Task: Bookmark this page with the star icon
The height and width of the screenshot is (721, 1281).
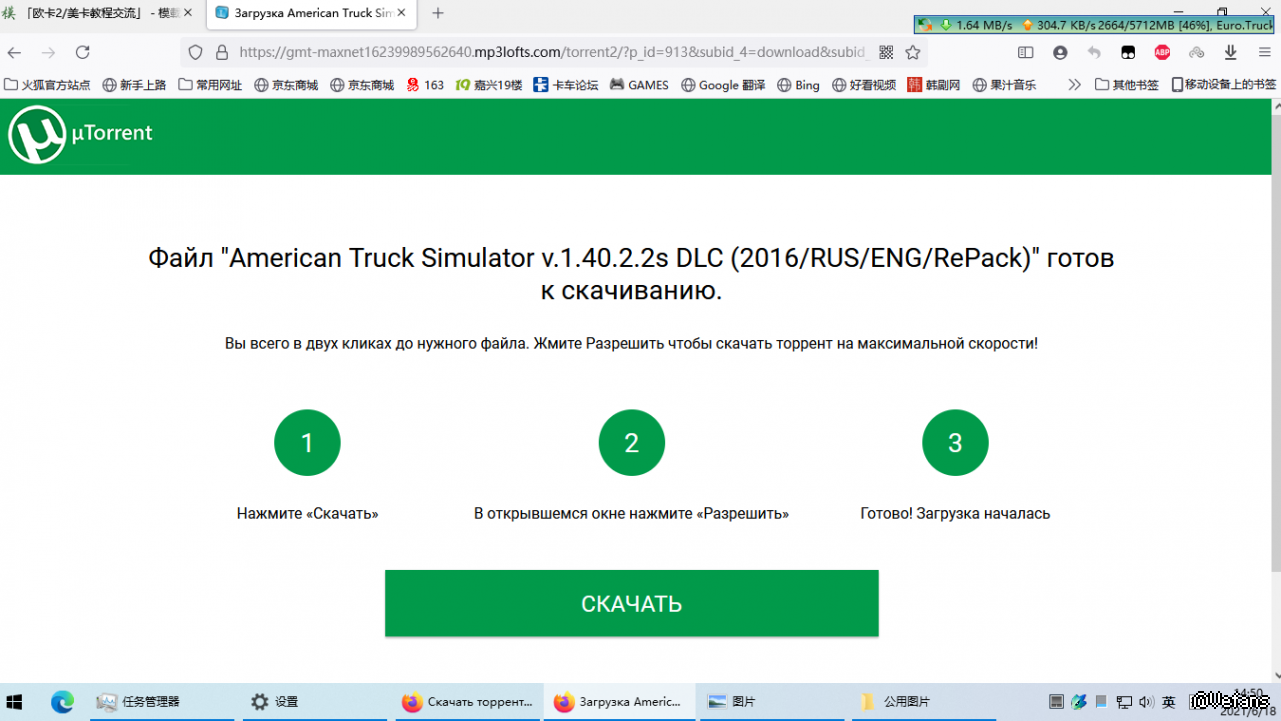Action: 913,52
